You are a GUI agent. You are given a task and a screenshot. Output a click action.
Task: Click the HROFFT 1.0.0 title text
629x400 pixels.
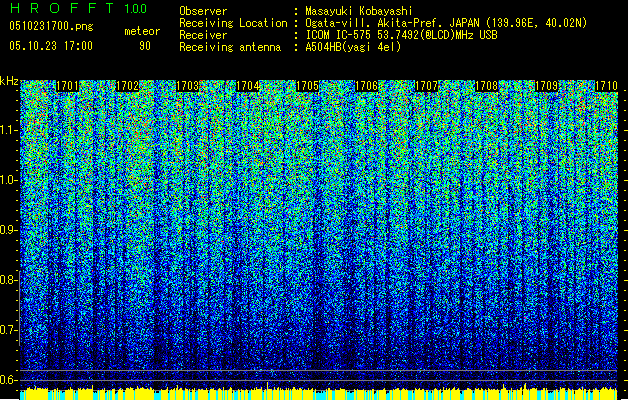click(79, 8)
